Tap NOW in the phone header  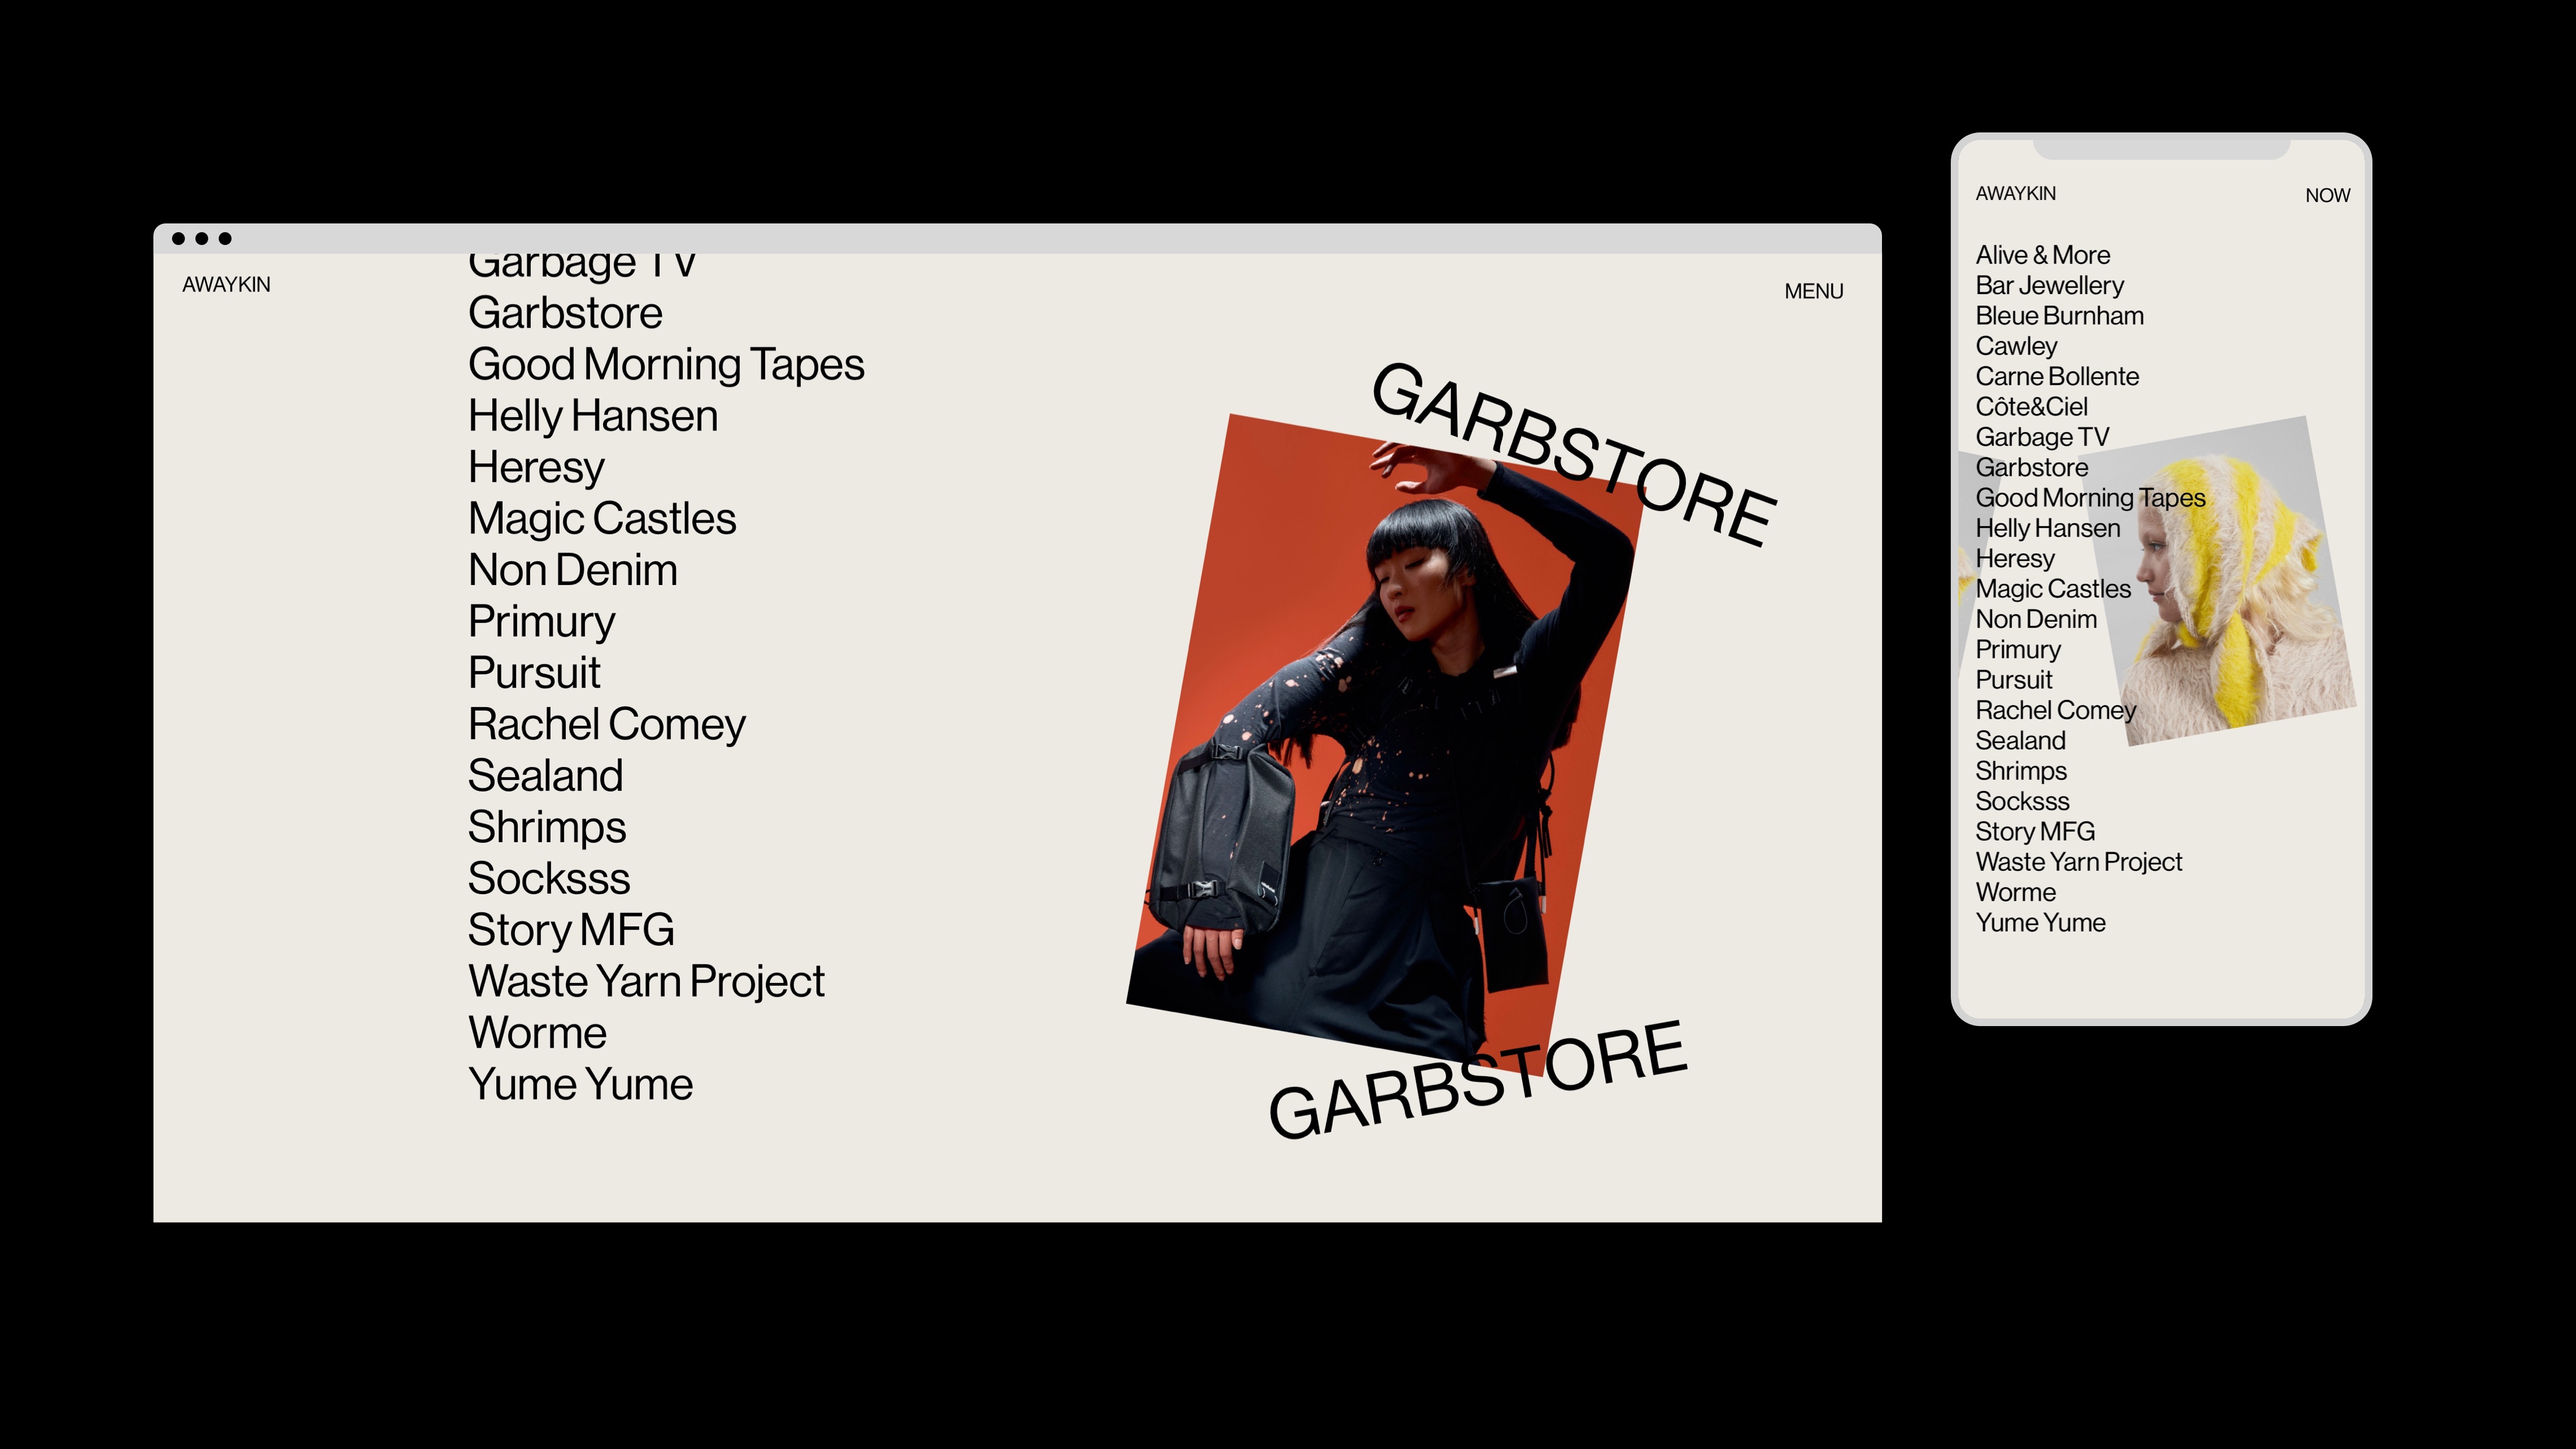2327,196
